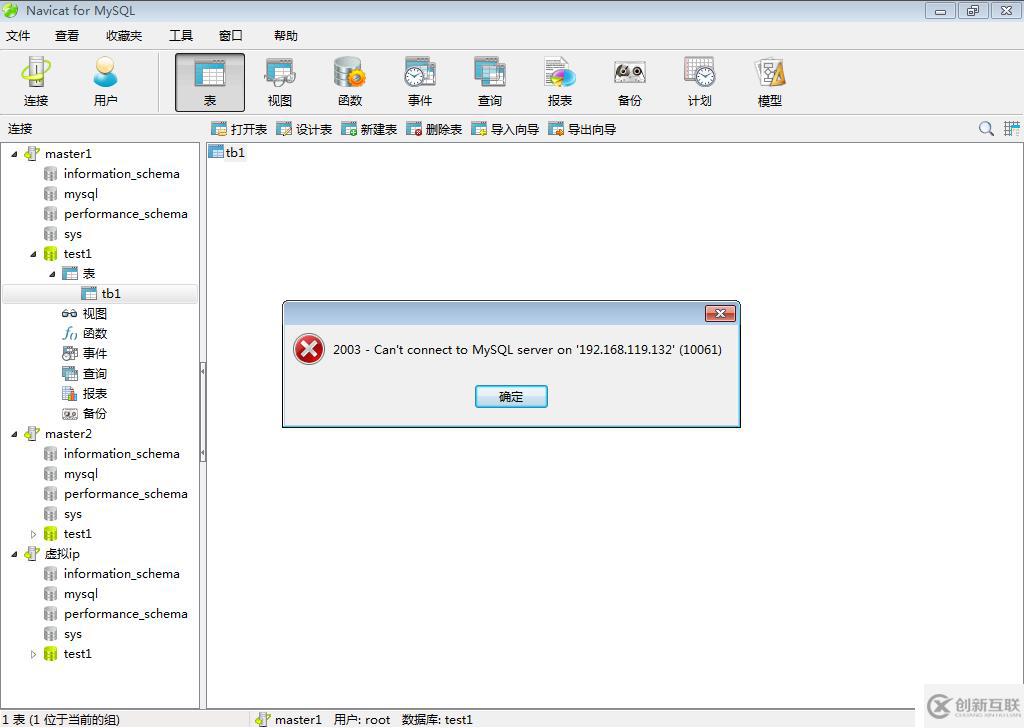
Task: Expand the test1 database under 虚拟ip
Action: coord(33,654)
